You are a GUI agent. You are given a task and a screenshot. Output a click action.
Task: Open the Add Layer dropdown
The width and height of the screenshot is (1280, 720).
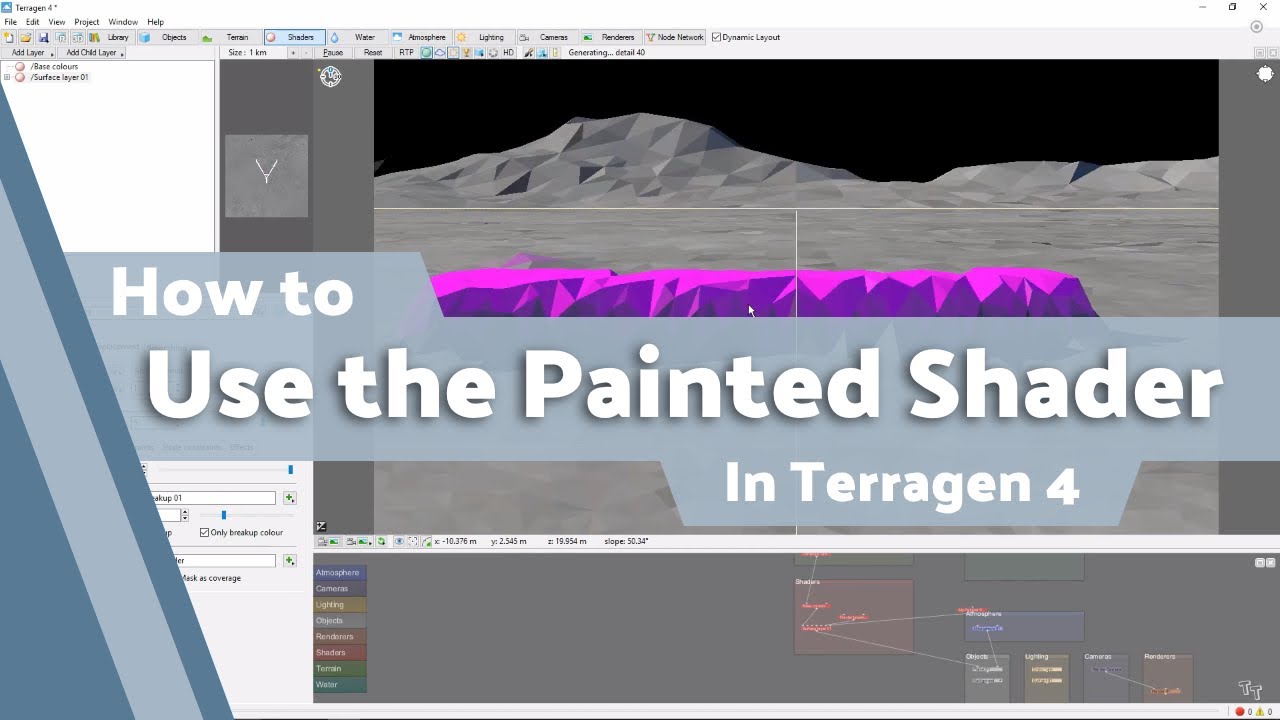tap(30, 52)
